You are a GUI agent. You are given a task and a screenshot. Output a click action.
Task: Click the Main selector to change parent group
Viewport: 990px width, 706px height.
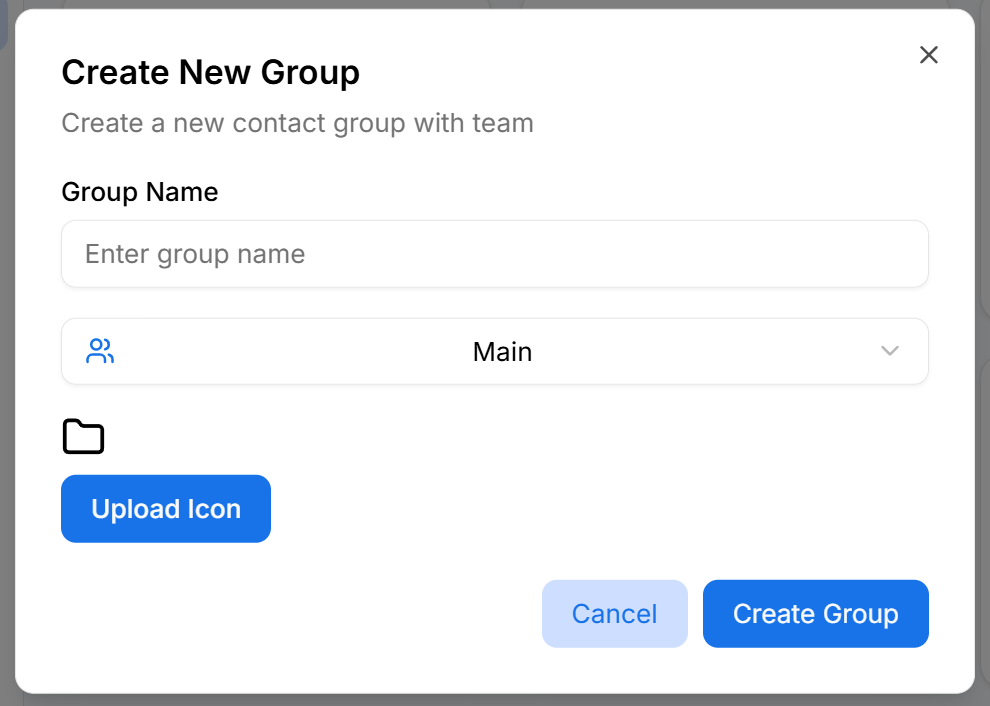[495, 351]
